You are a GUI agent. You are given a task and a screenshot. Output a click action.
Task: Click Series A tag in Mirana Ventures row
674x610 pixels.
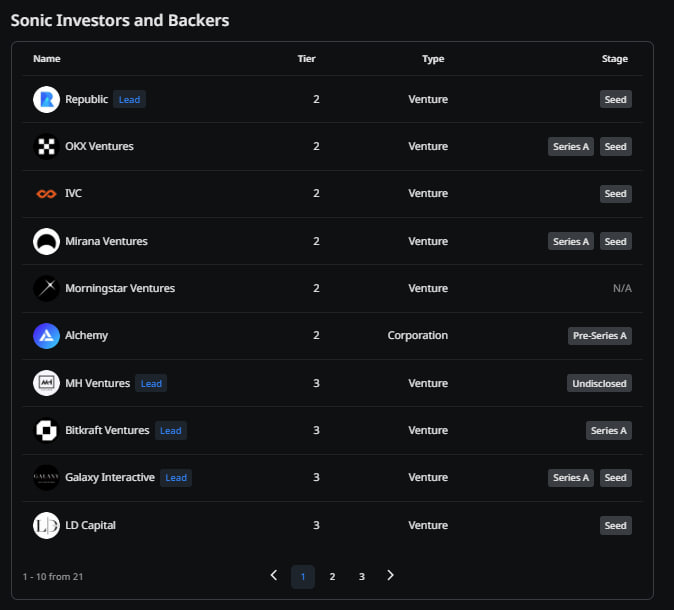[x=571, y=241]
